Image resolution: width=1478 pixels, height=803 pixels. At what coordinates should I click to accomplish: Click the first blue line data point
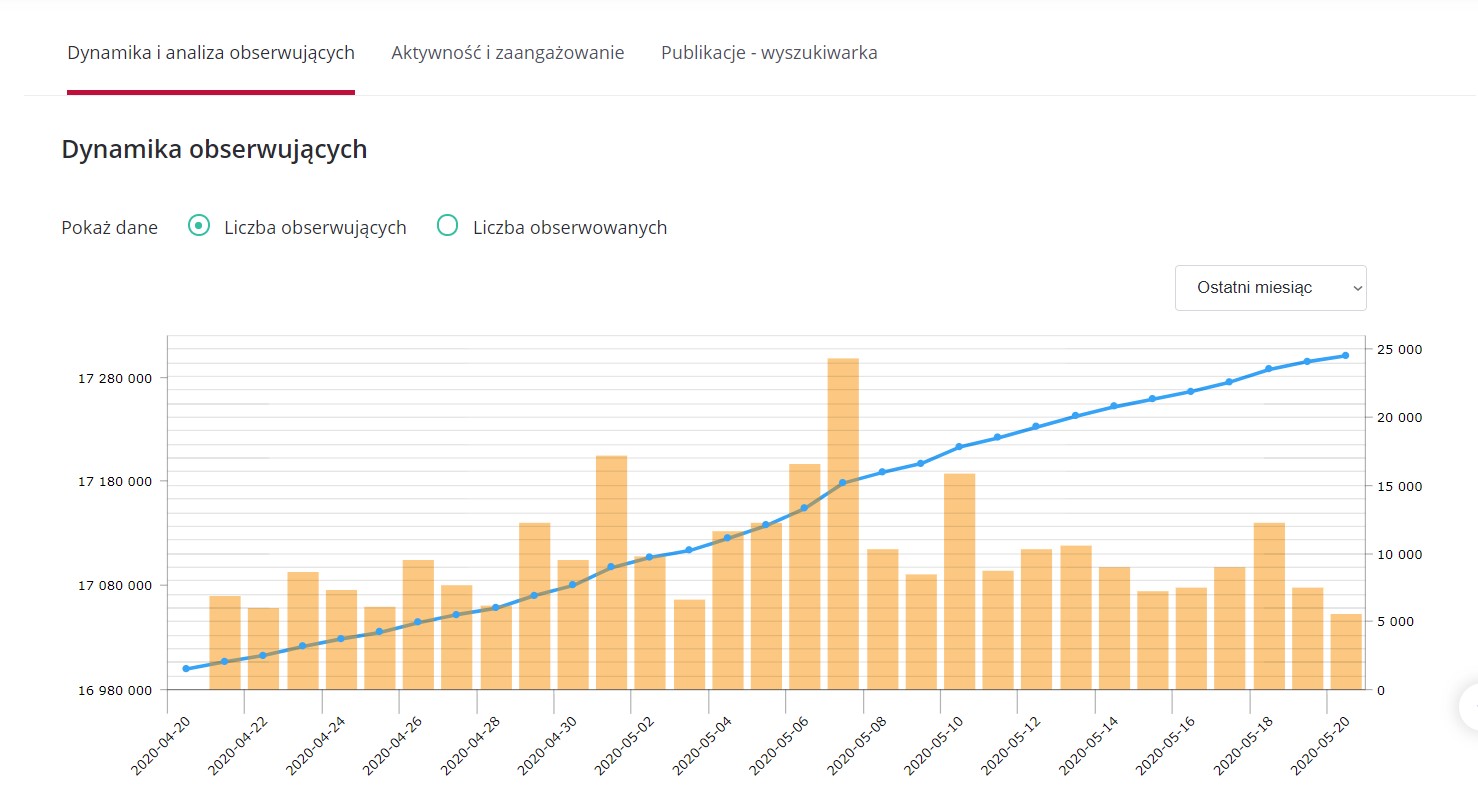click(186, 668)
